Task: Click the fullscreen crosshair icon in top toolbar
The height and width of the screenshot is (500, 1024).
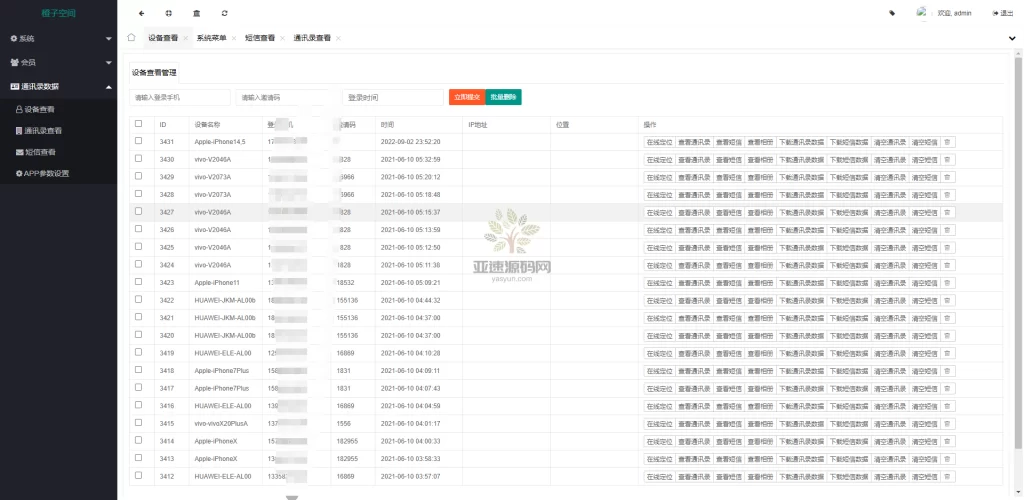Action: tap(169, 13)
